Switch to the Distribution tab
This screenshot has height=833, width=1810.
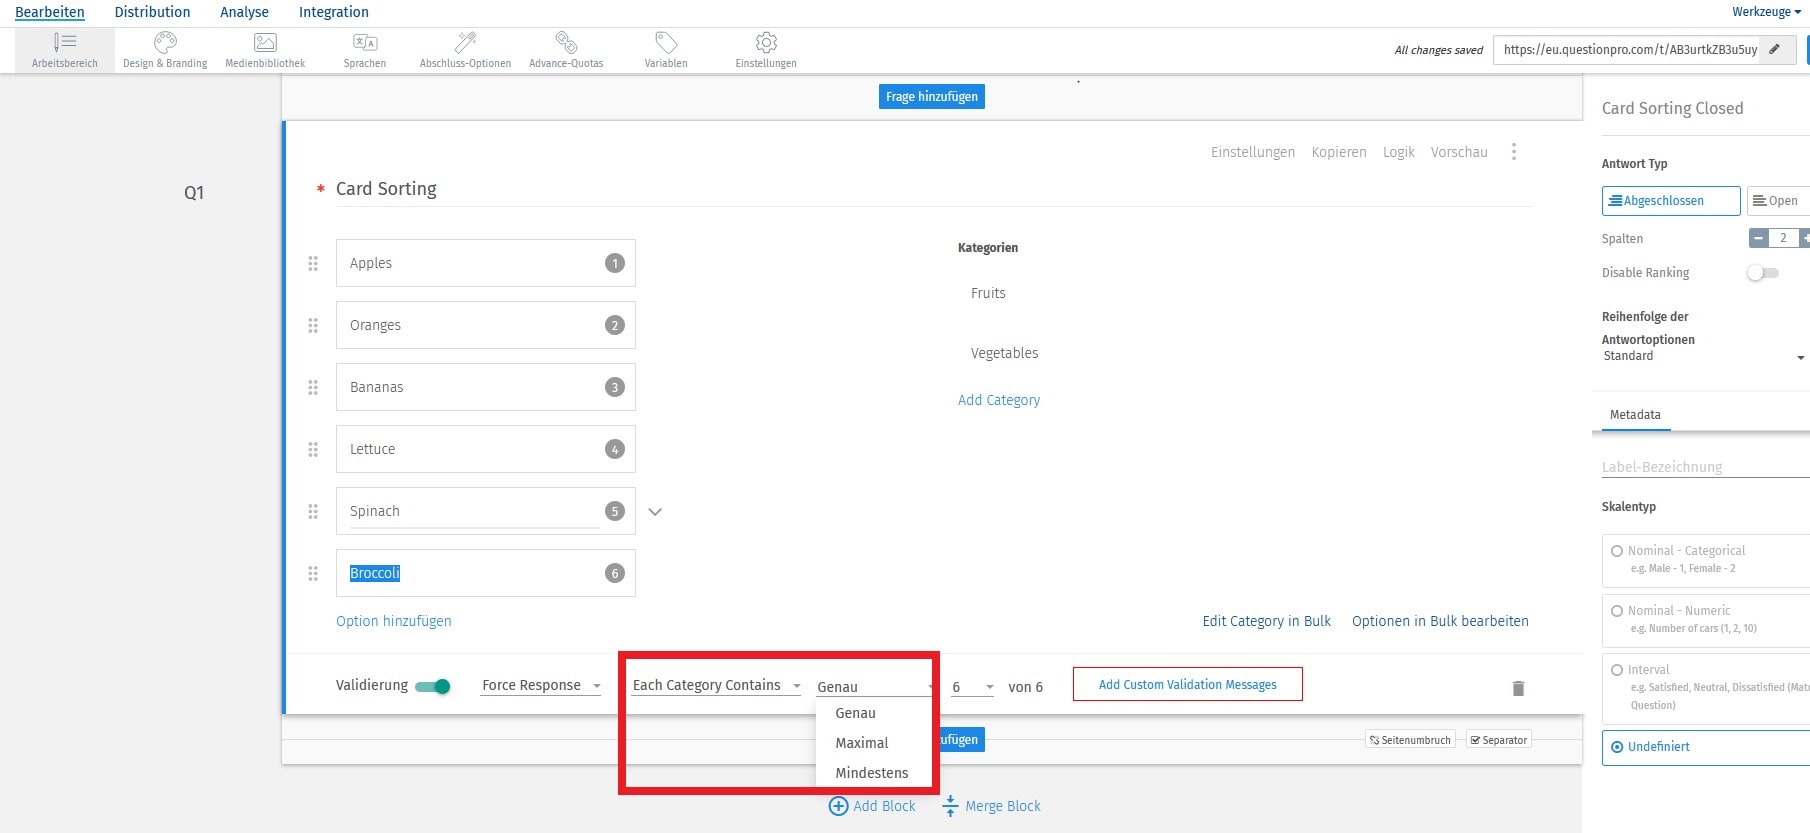click(152, 12)
